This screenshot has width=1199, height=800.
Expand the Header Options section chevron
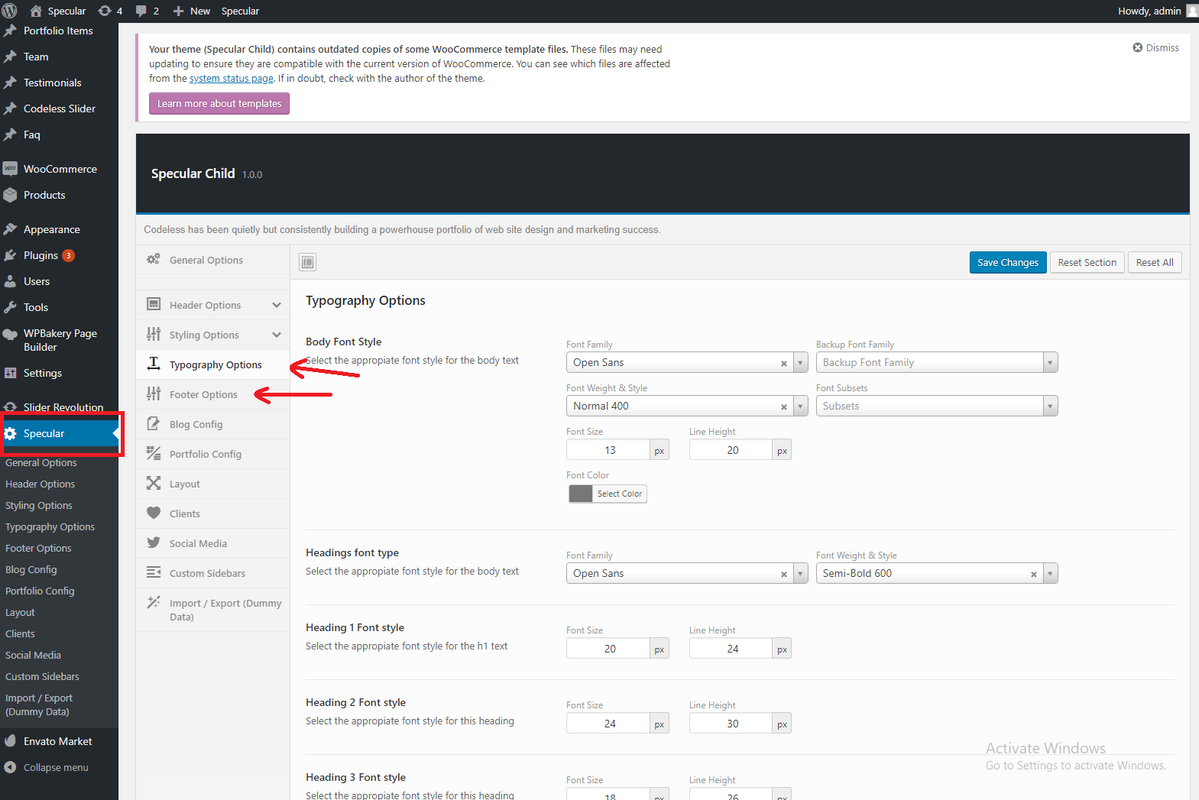click(x=276, y=305)
